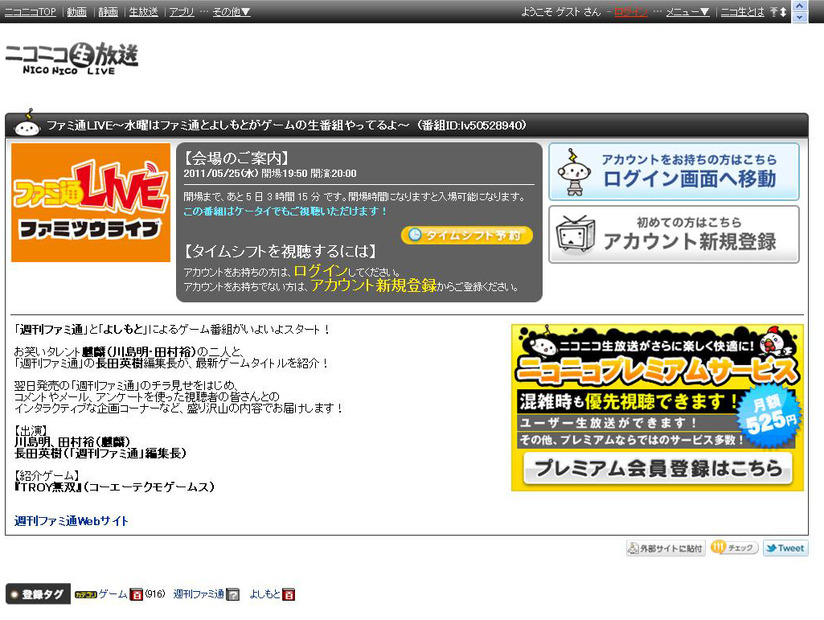The image size is (824, 620).
Task: Open アプリ in top navigation
Action: click(x=182, y=12)
